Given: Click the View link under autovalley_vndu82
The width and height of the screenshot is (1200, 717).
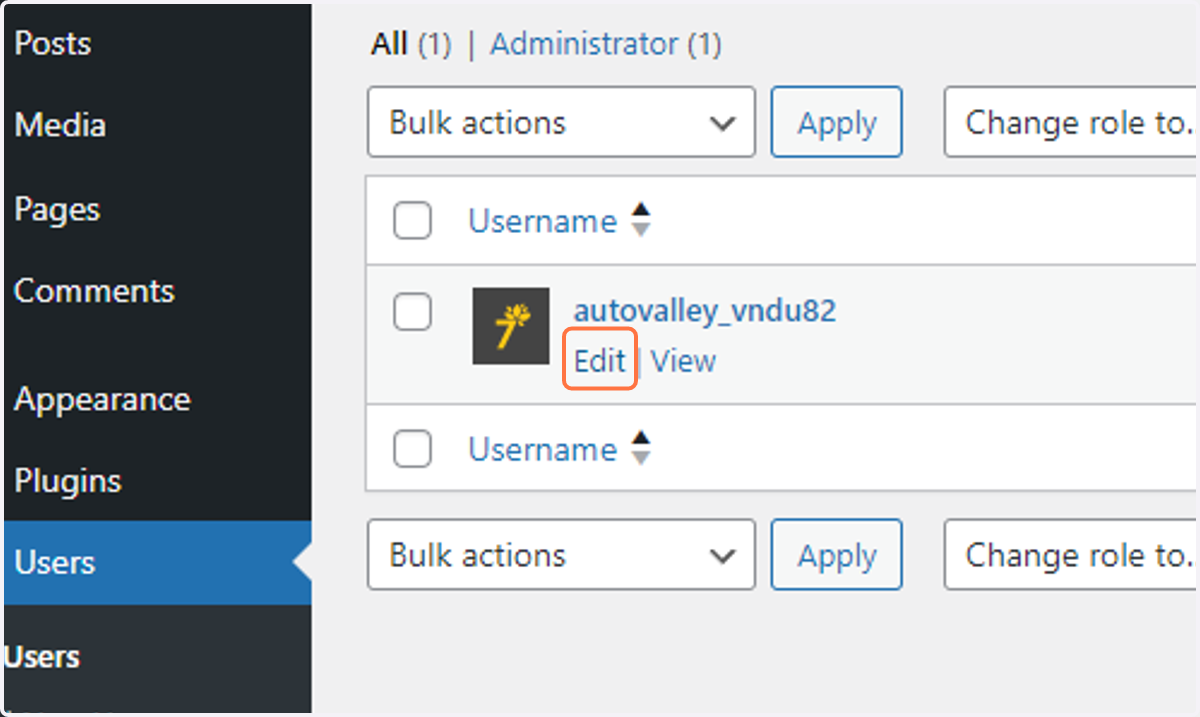Looking at the screenshot, I should (684, 360).
